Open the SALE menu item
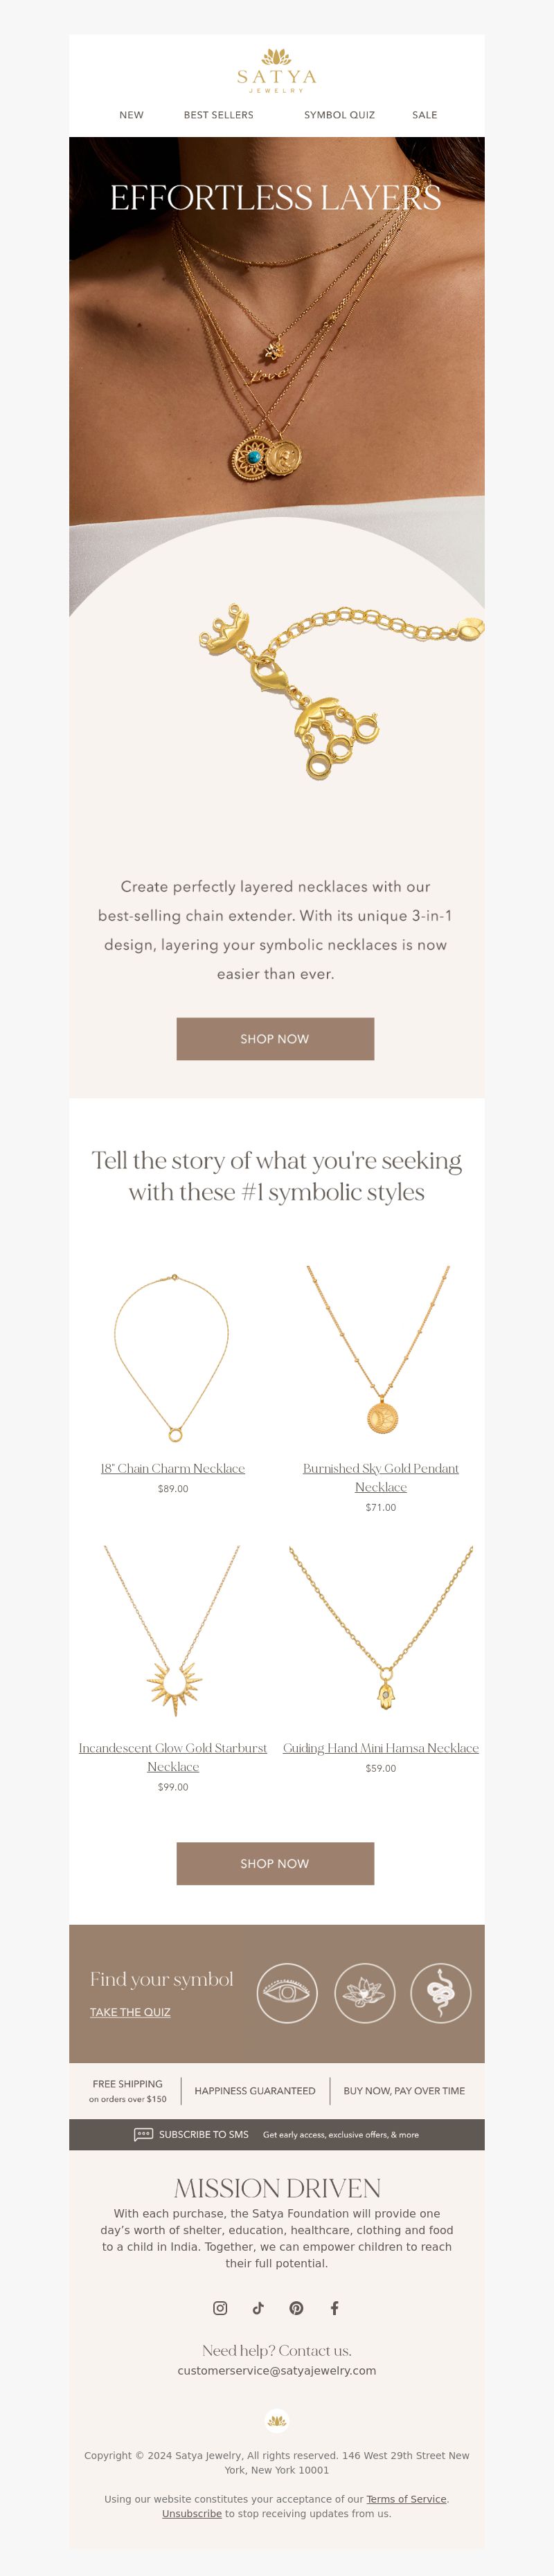This screenshot has width=554, height=2576. pyautogui.click(x=424, y=115)
